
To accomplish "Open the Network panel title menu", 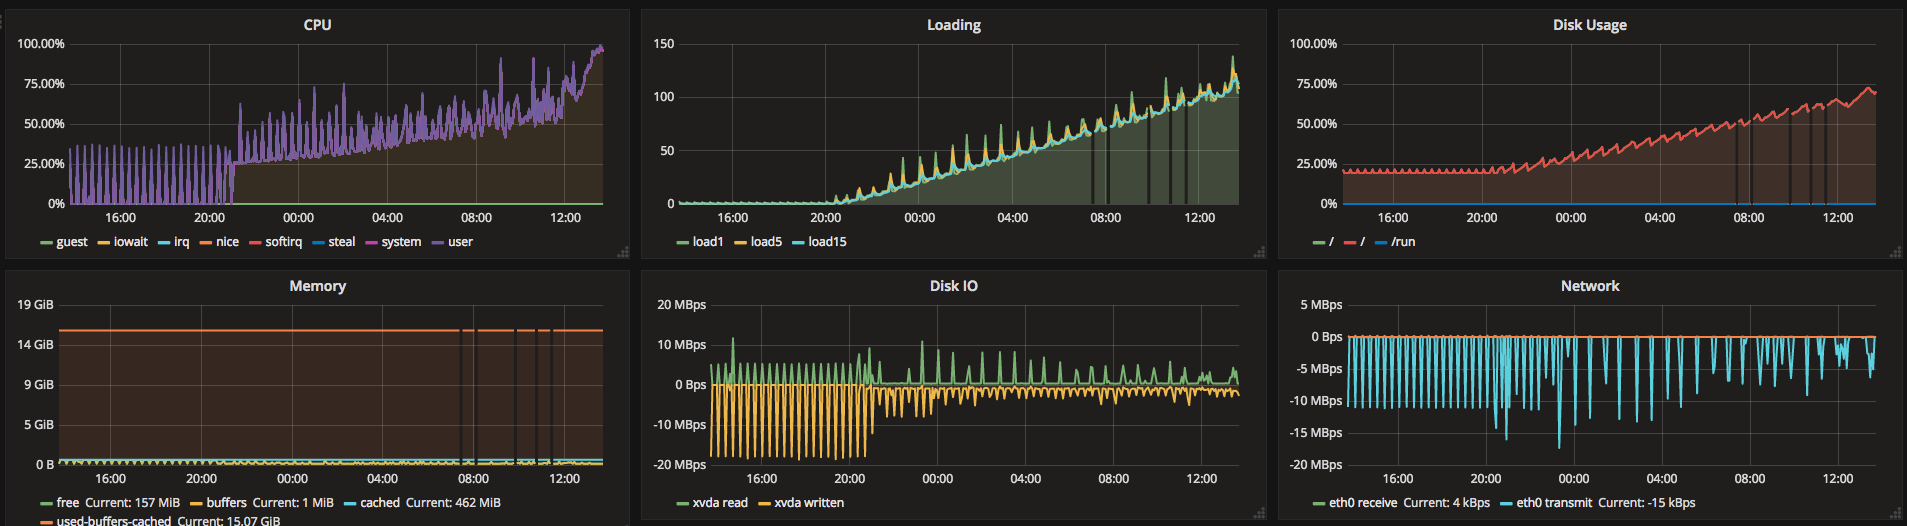I will (1590, 286).
